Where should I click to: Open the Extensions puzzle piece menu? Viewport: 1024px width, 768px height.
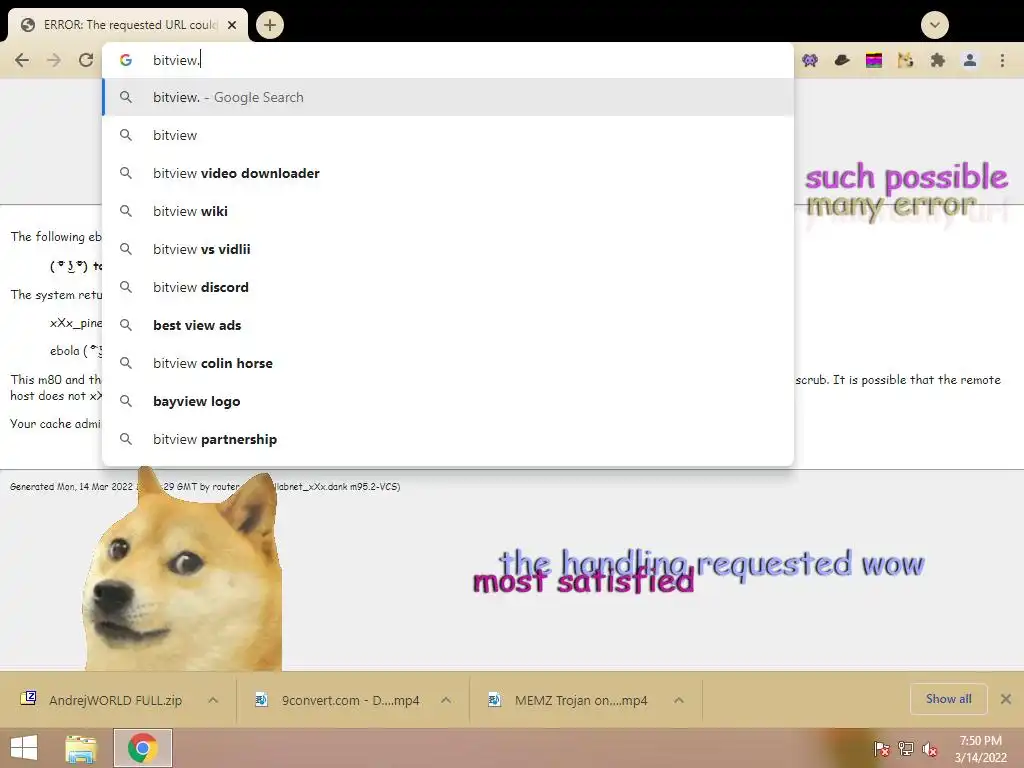pyautogui.click(x=938, y=61)
